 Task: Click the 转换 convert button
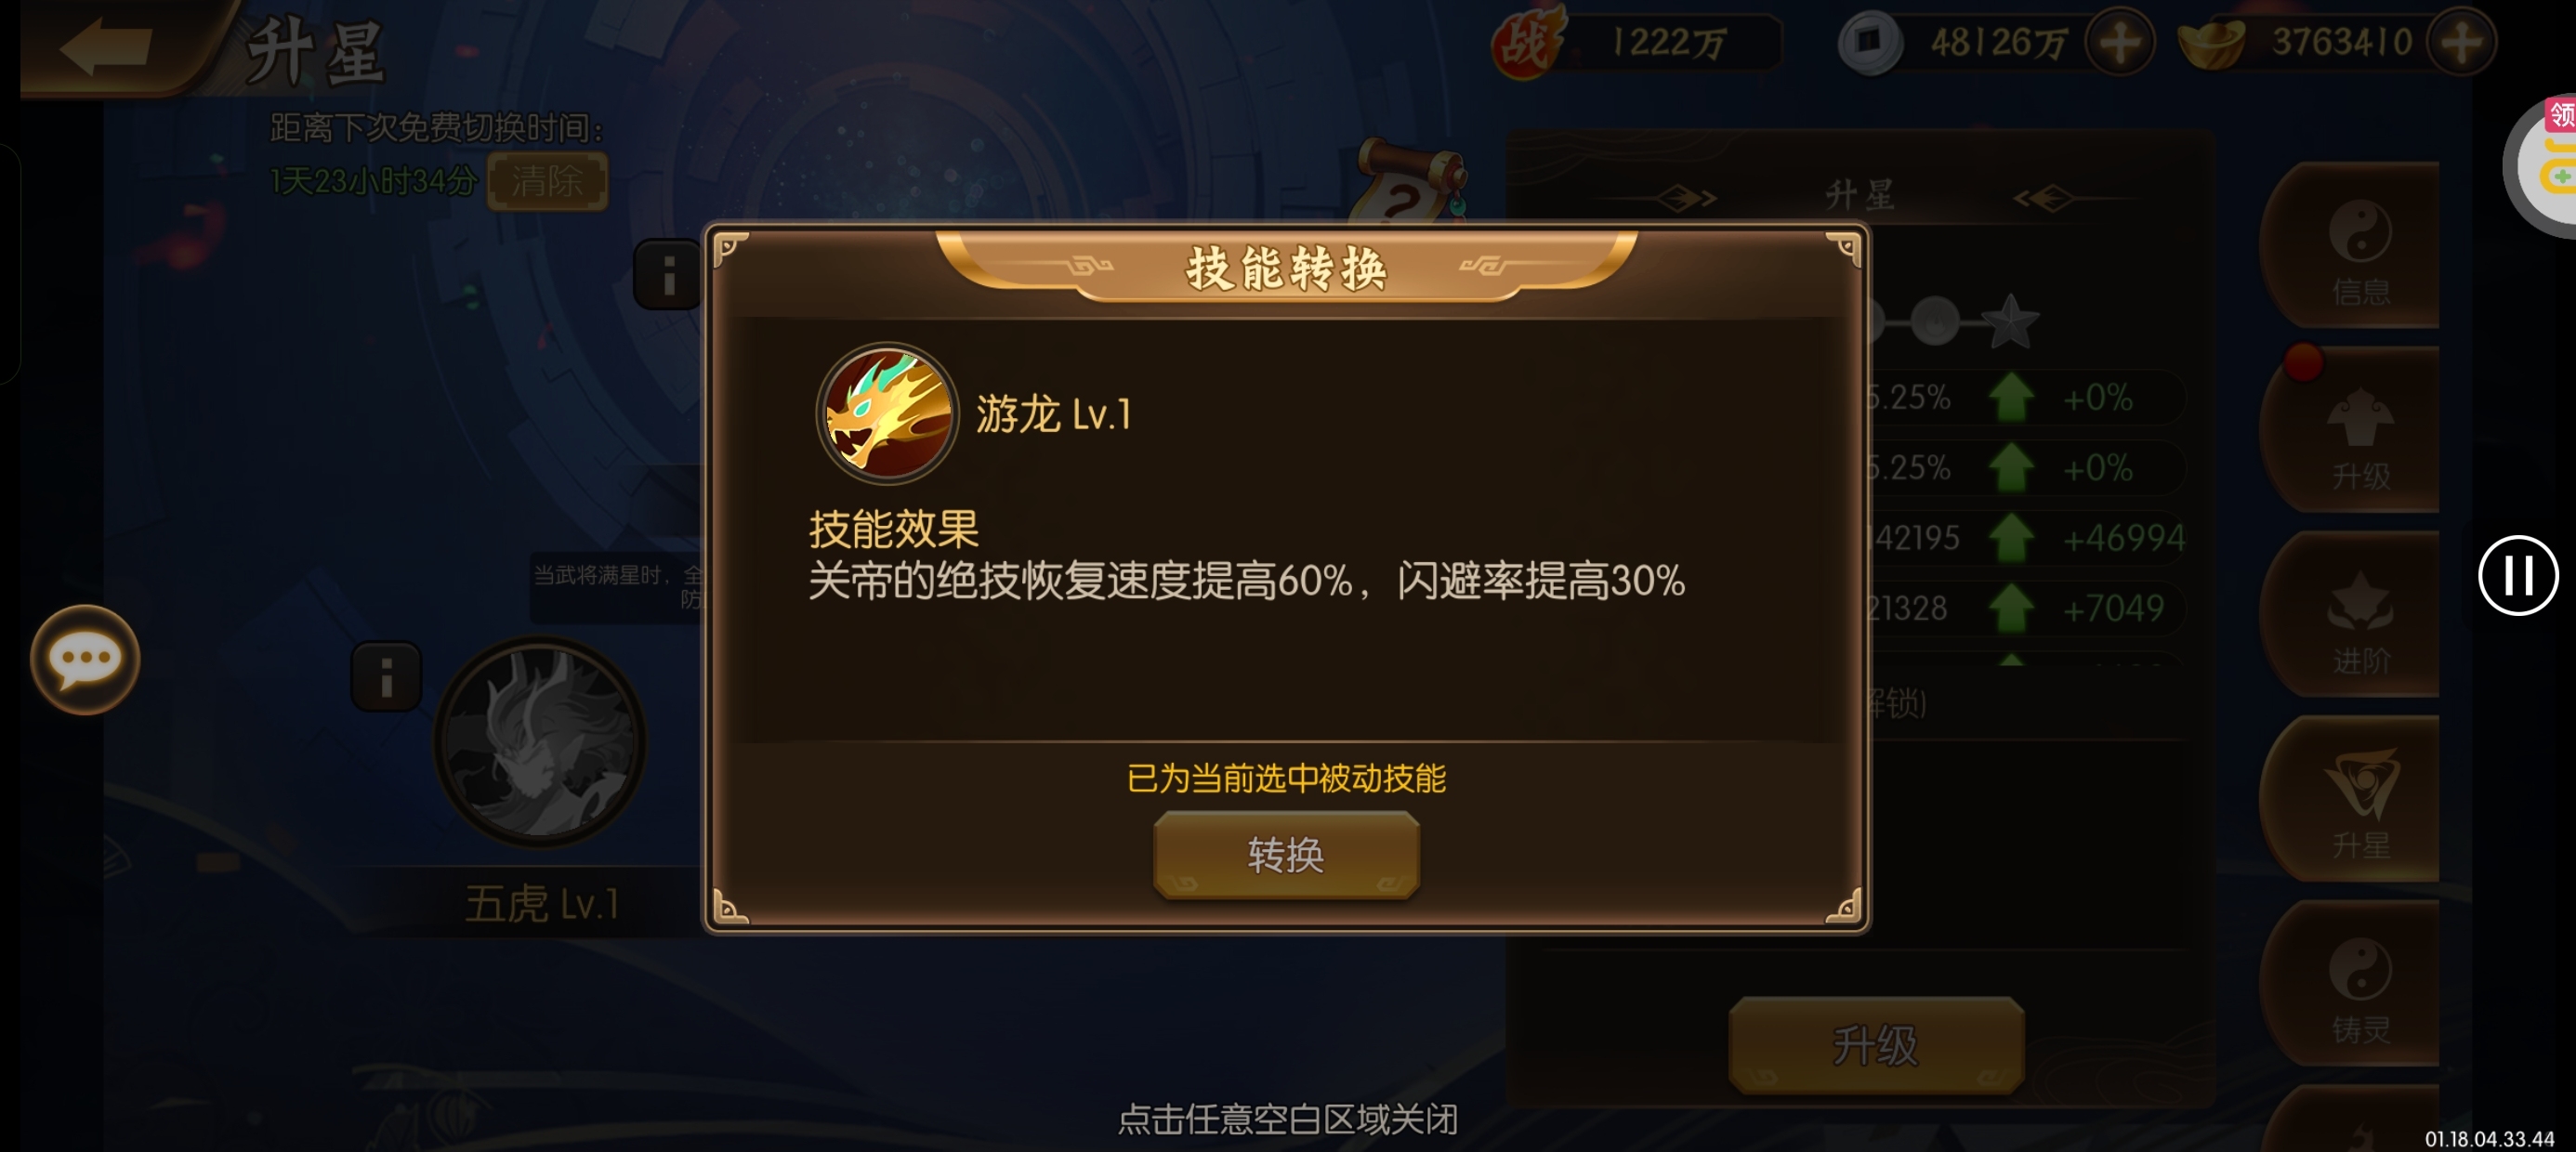pos(1286,855)
